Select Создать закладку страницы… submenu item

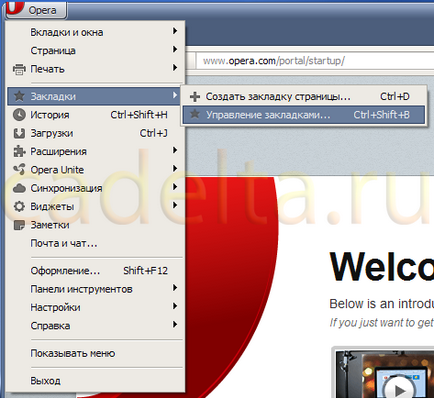tap(304, 97)
